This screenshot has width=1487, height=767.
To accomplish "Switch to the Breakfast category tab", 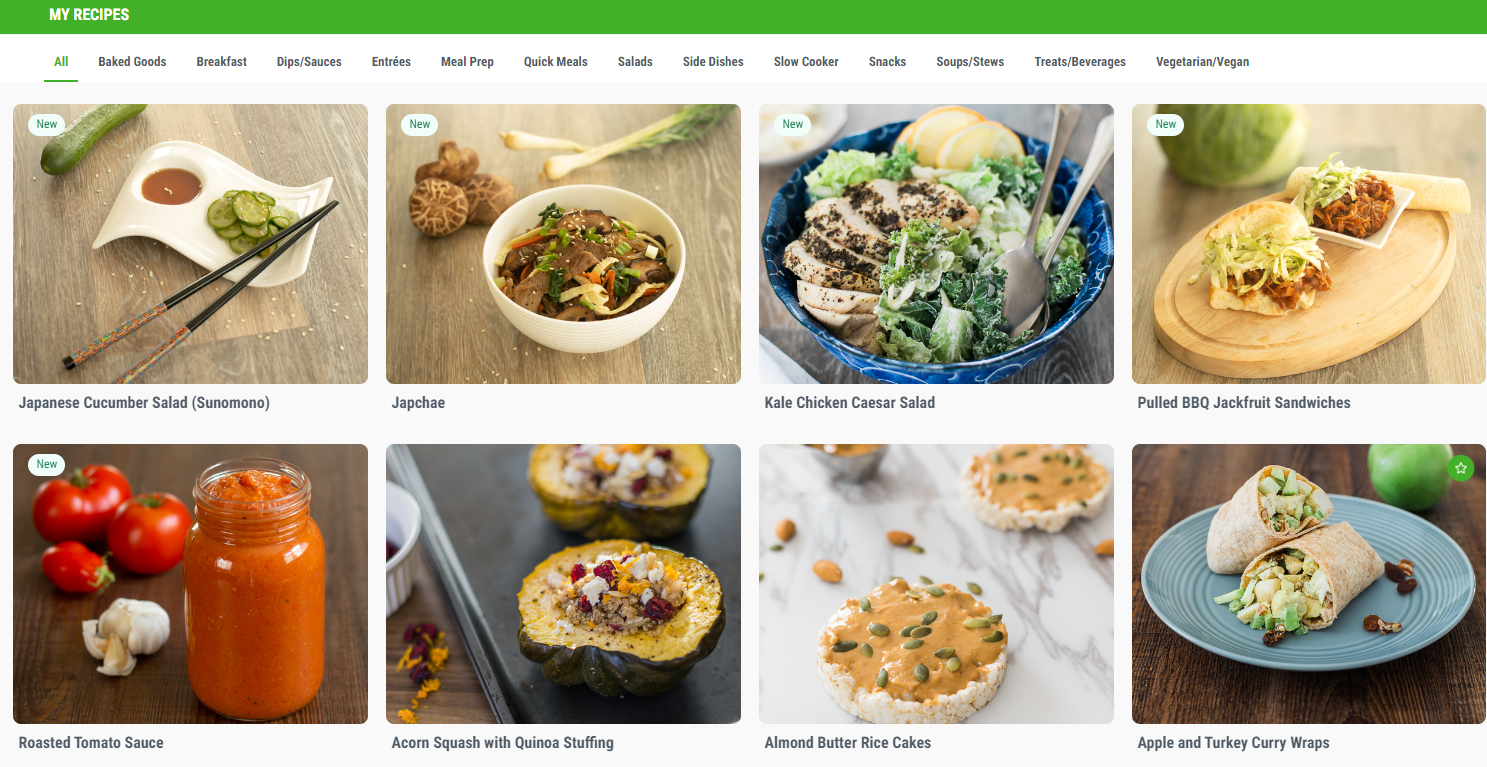I will (222, 62).
